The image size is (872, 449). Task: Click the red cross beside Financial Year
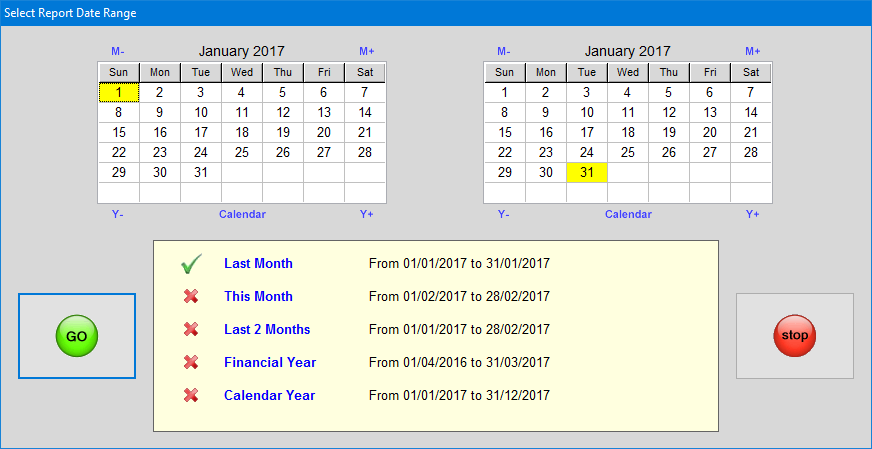(x=191, y=362)
